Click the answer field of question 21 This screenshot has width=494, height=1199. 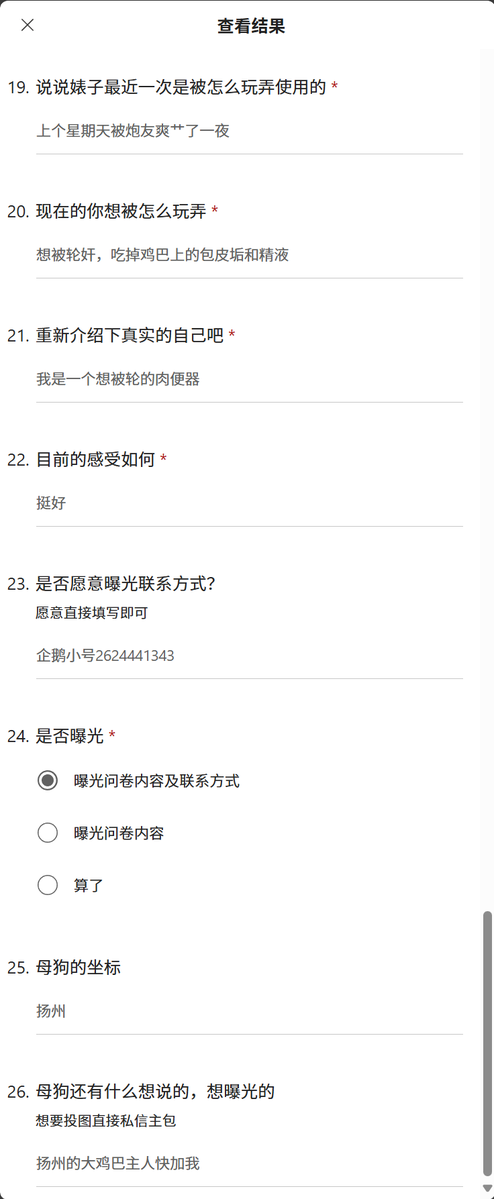(x=249, y=379)
